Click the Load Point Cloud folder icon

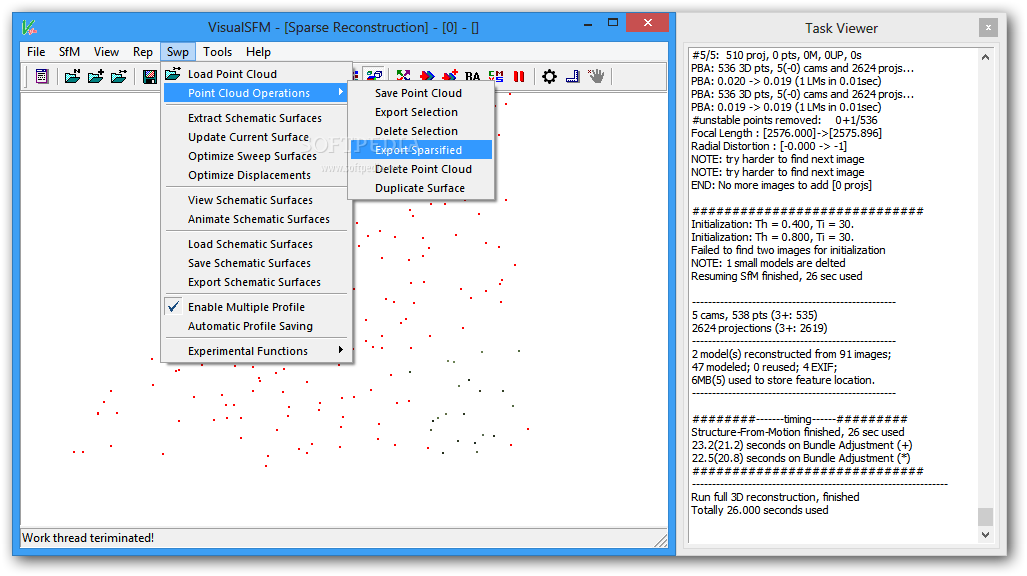tap(173, 73)
